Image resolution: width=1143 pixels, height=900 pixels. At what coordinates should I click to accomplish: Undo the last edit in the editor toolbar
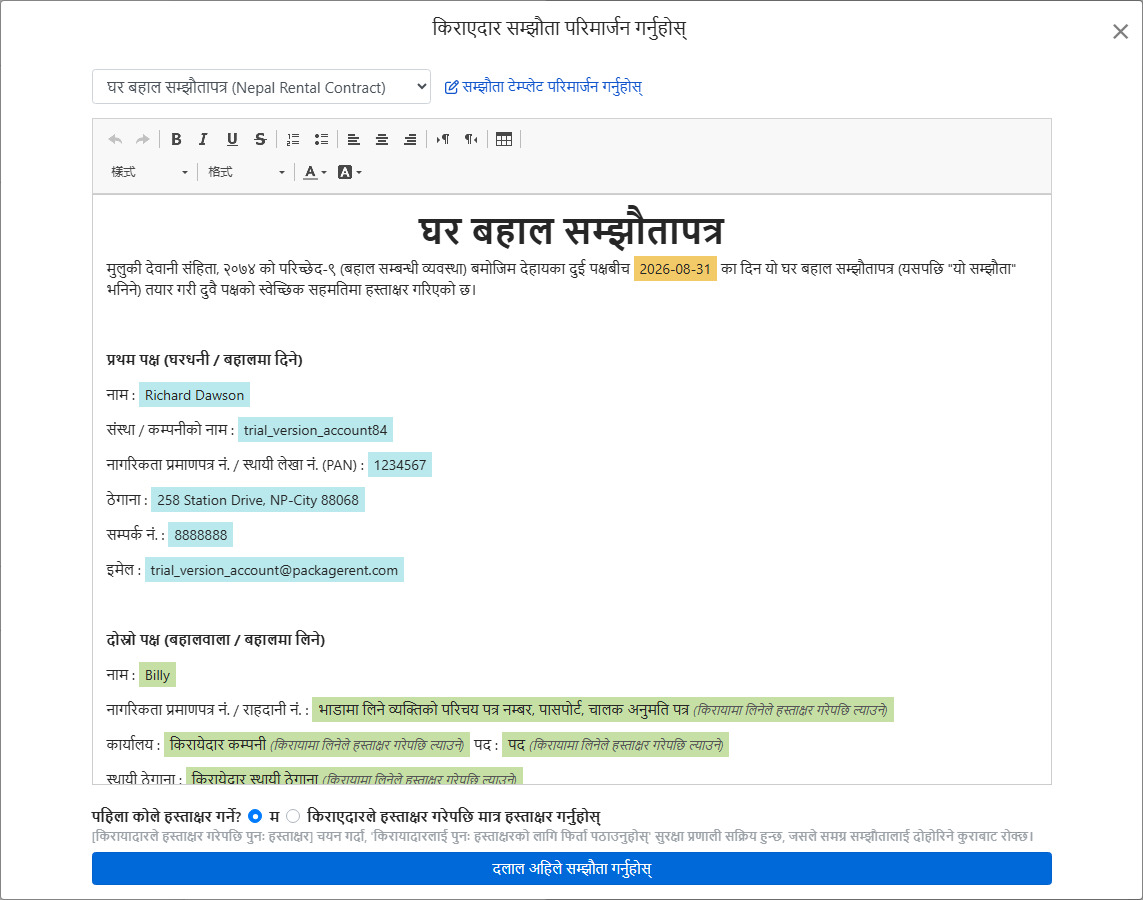[115, 139]
